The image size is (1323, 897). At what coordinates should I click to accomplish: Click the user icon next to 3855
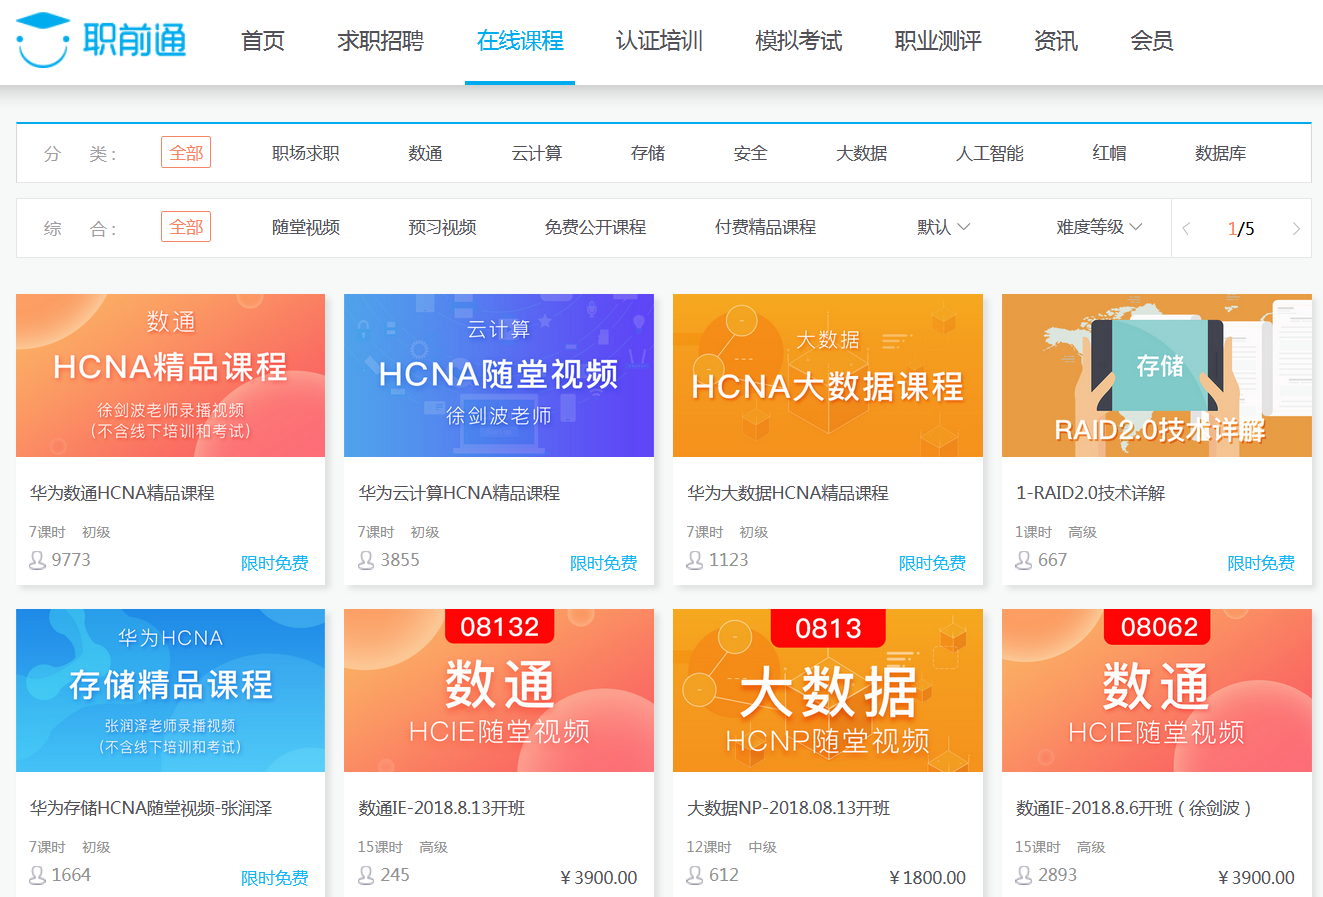(x=366, y=560)
